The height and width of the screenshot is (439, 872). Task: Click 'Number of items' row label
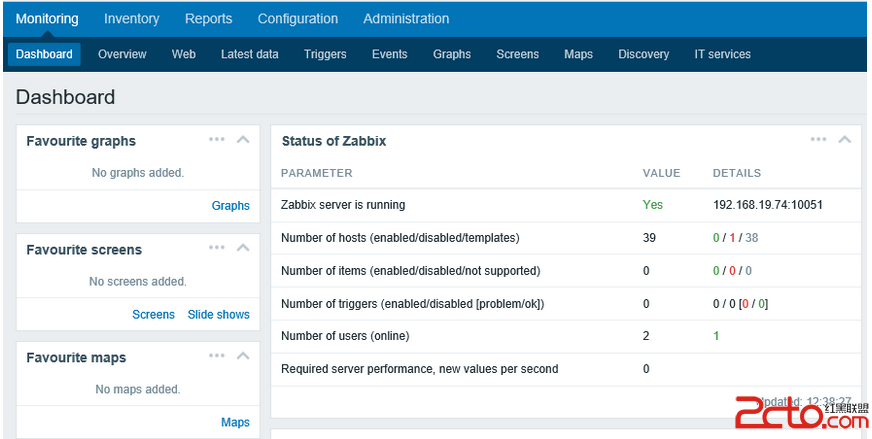click(x=410, y=271)
